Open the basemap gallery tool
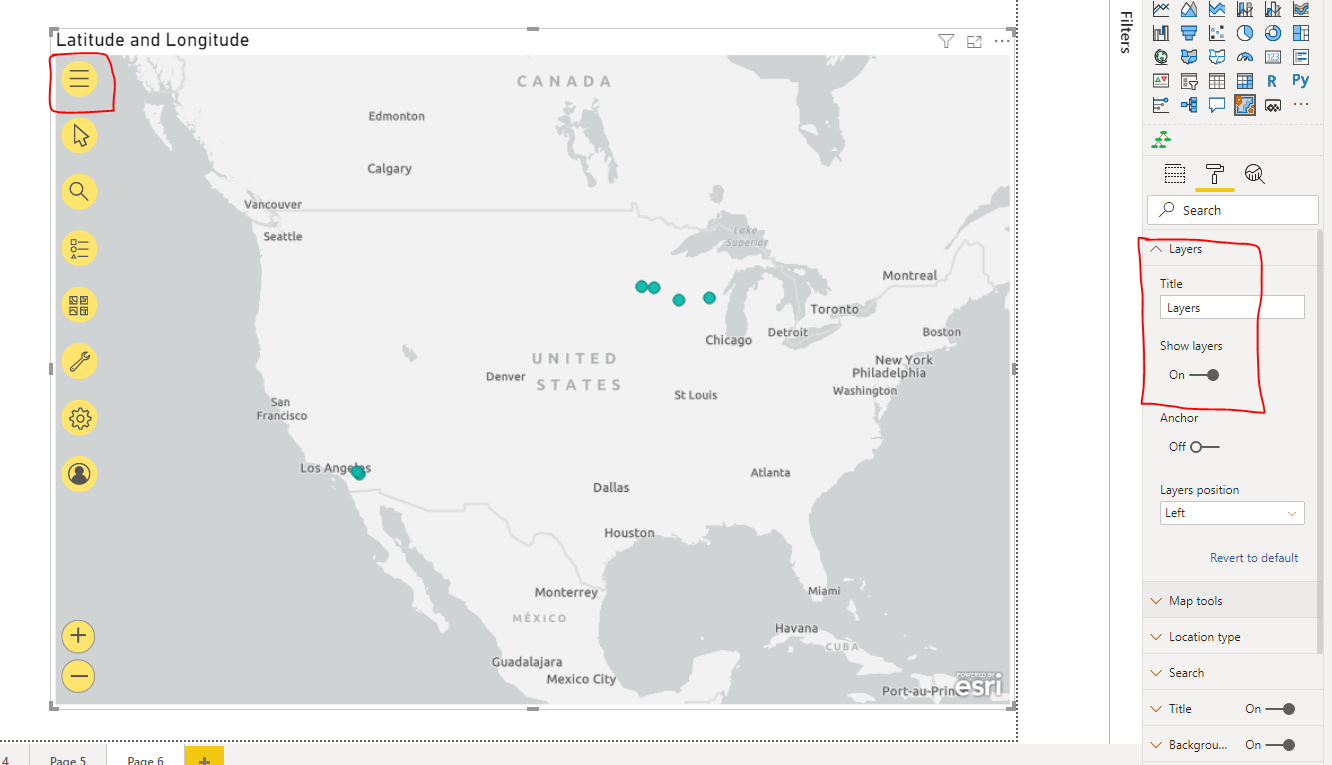The width and height of the screenshot is (1332, 765). 80,304
